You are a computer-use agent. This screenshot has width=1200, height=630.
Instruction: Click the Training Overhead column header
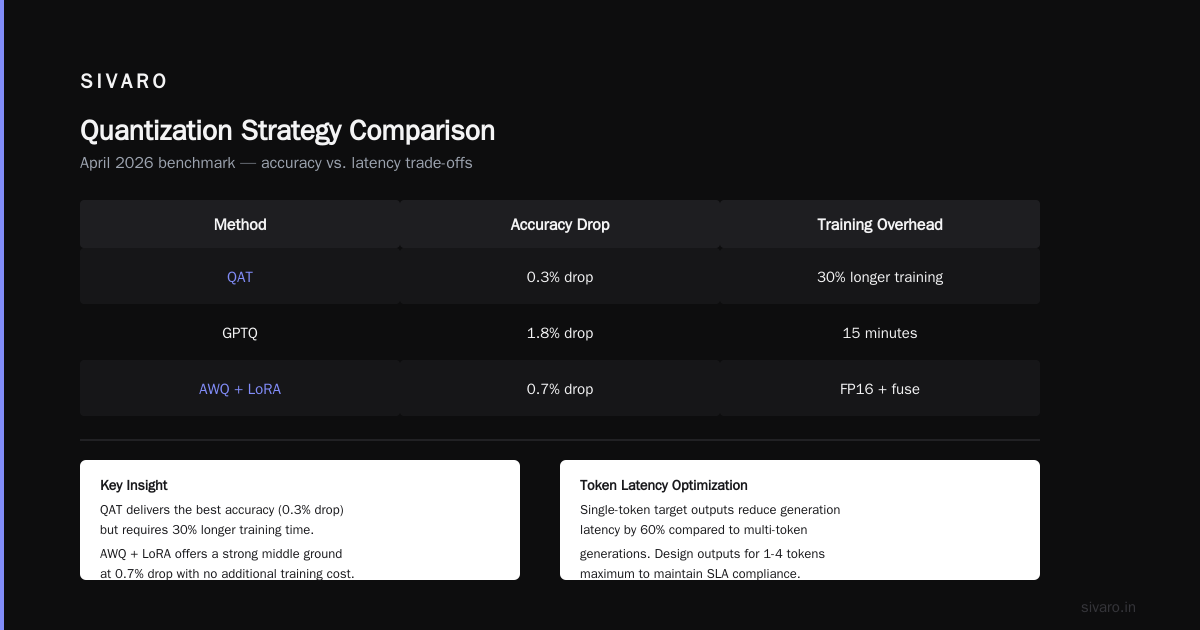tap(880, 224)
